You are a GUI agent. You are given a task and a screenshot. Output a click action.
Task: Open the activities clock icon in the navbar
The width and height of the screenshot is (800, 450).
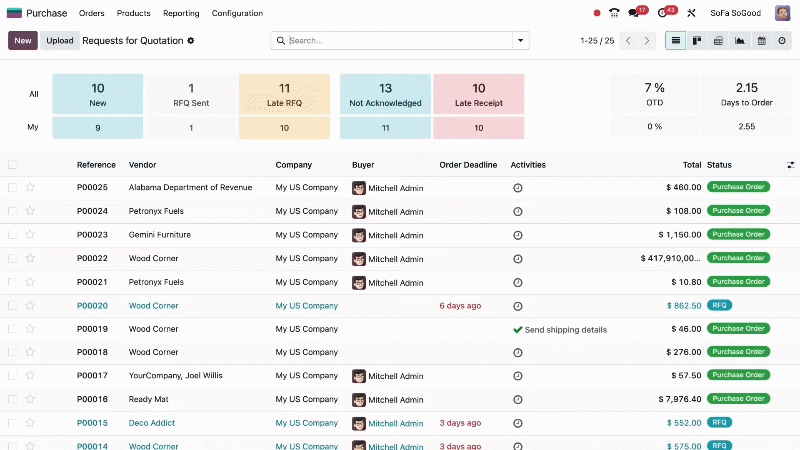click(662, 13)
